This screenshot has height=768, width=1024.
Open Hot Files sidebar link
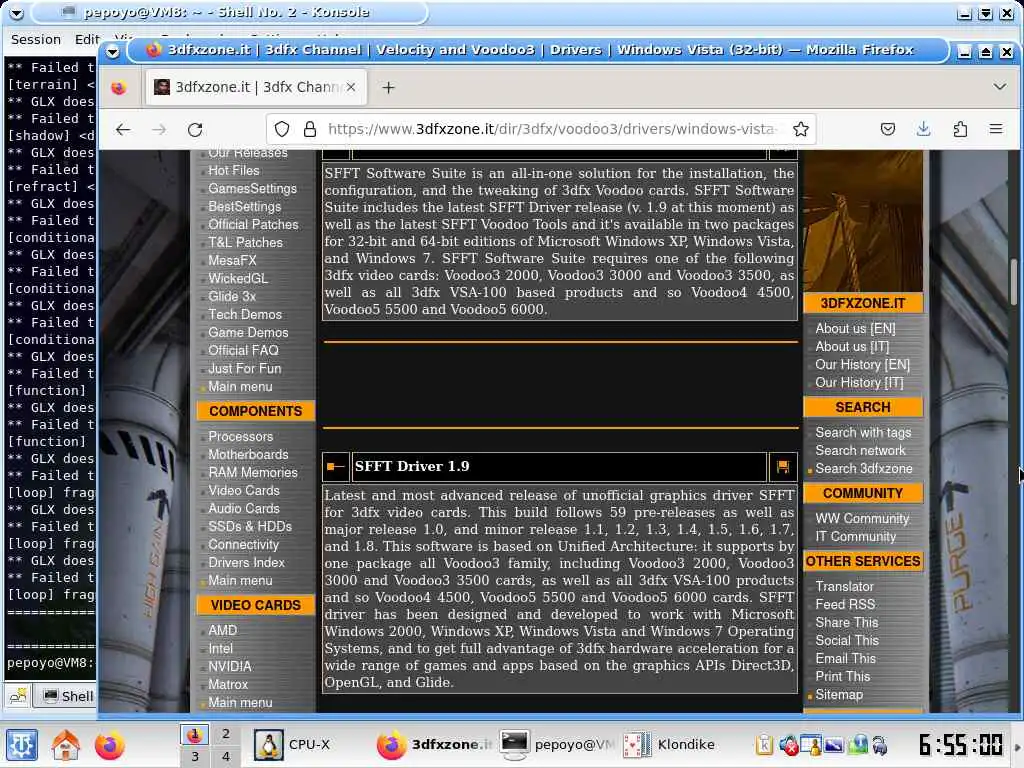tap(234, 170)
